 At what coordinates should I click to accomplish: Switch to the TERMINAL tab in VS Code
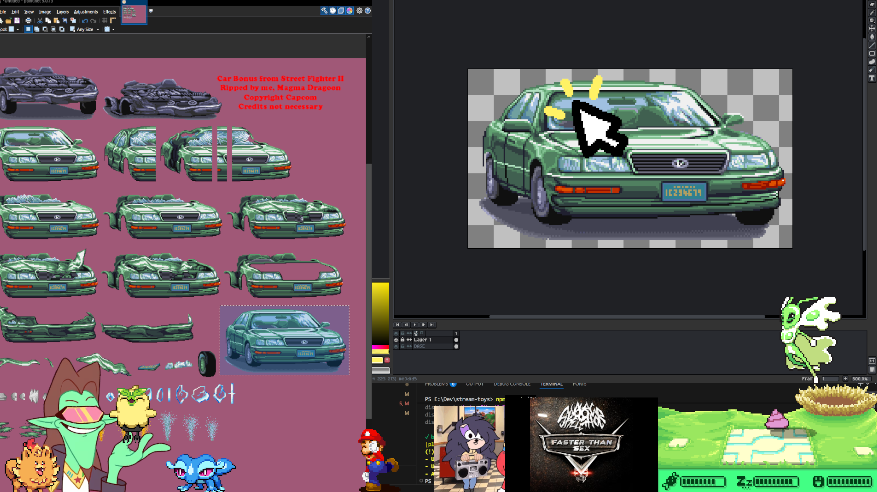click(551, 384)
